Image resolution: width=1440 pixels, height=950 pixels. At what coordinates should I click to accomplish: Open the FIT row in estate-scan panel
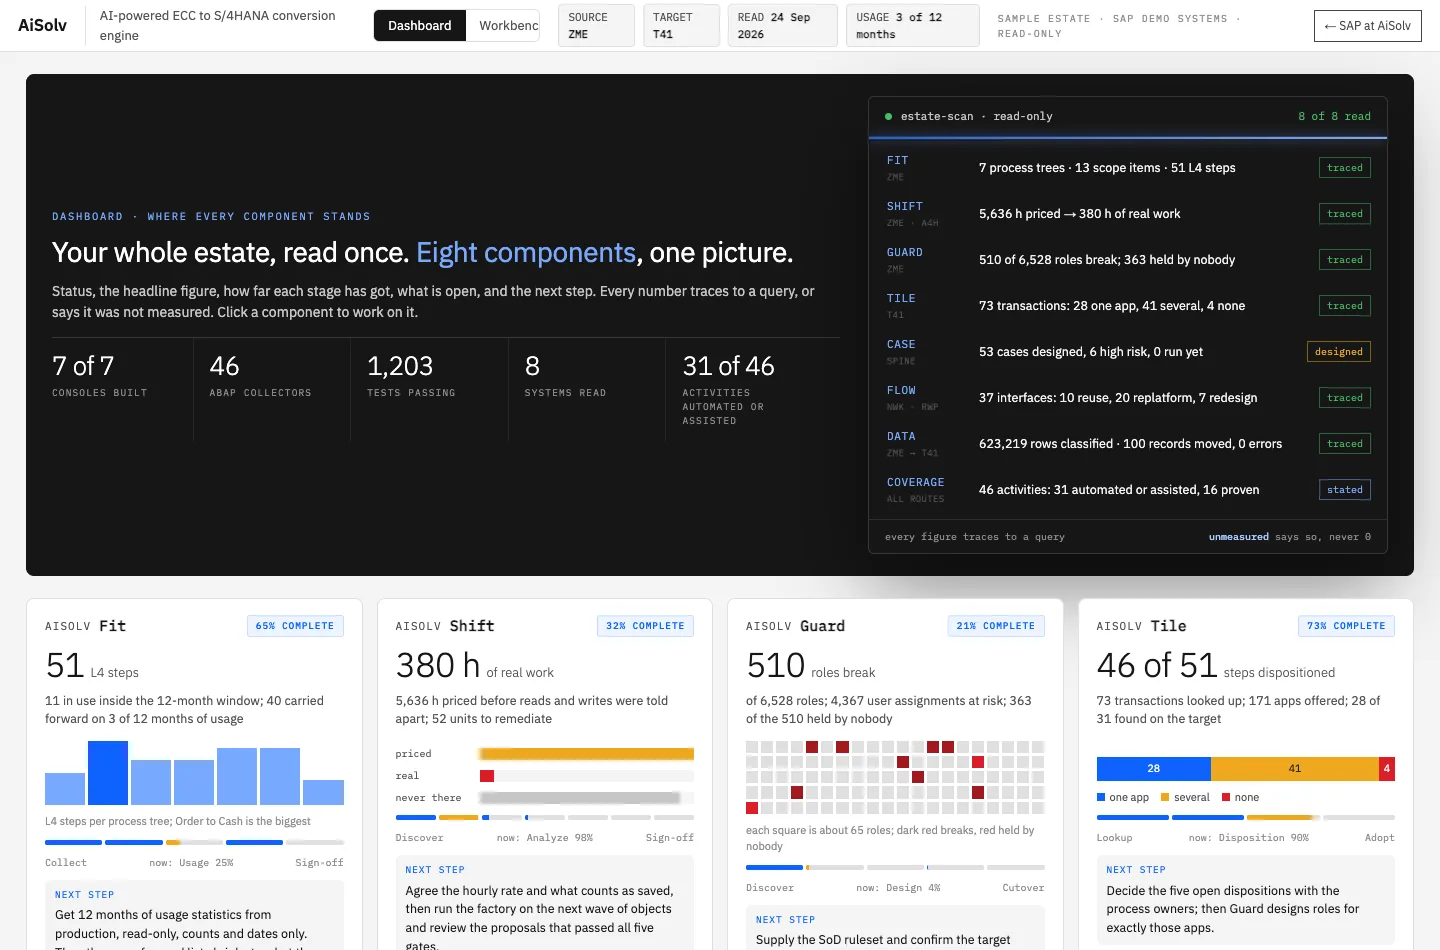point(1128,168)
